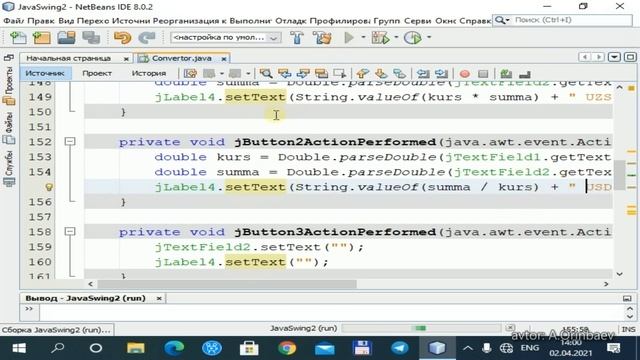Open the Службы side panel

tap(9, 169)
